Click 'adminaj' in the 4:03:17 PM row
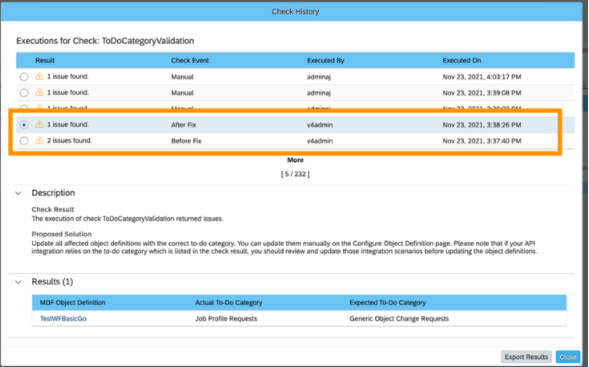This screenshot has height=367, width=589. point(319,77)
